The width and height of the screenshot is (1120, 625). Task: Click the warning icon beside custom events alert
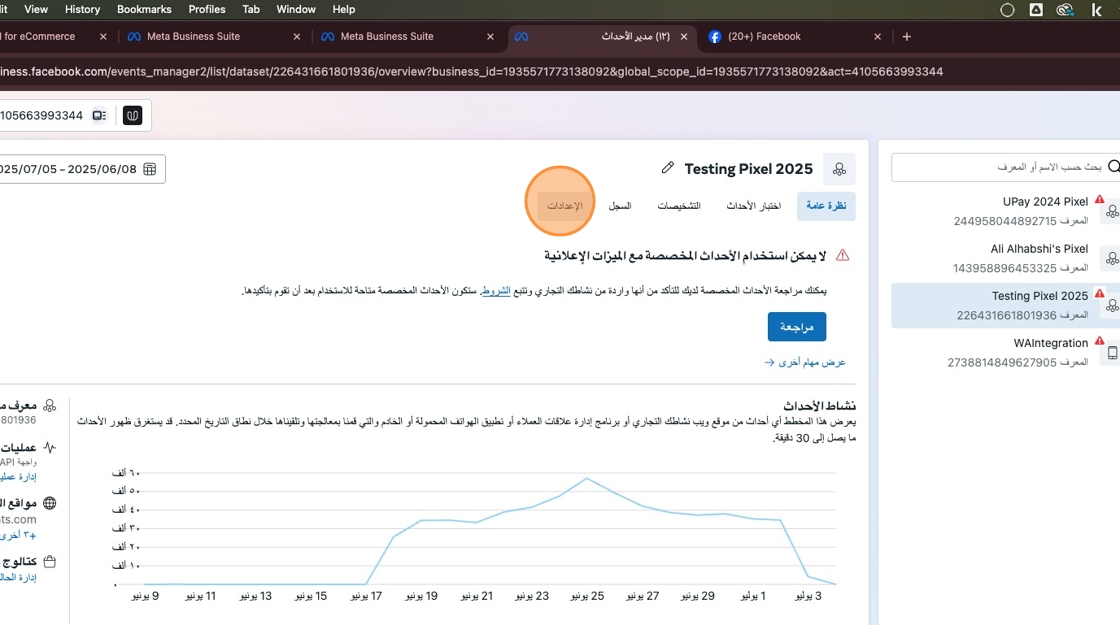pos(843,256)
